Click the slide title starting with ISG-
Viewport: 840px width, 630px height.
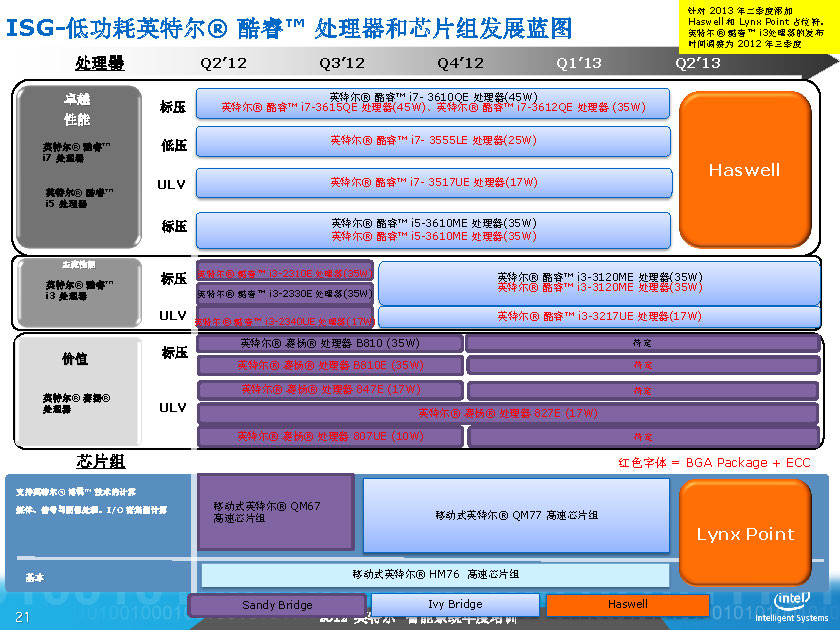tap(288, 28)
